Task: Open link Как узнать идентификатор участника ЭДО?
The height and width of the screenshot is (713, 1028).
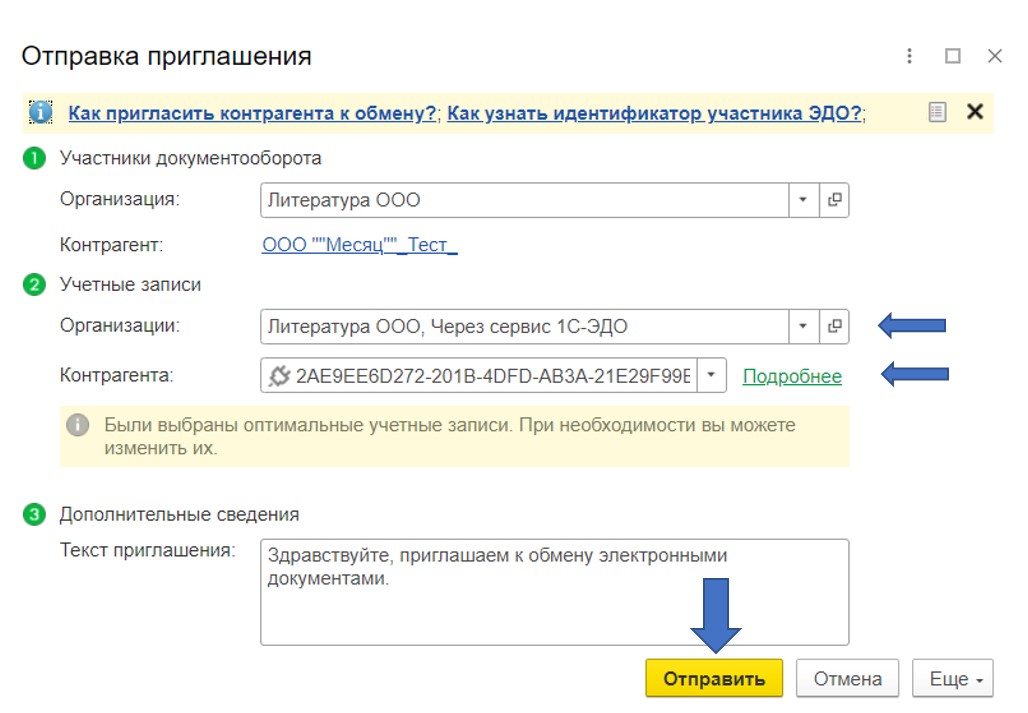Action: [654, 113]
